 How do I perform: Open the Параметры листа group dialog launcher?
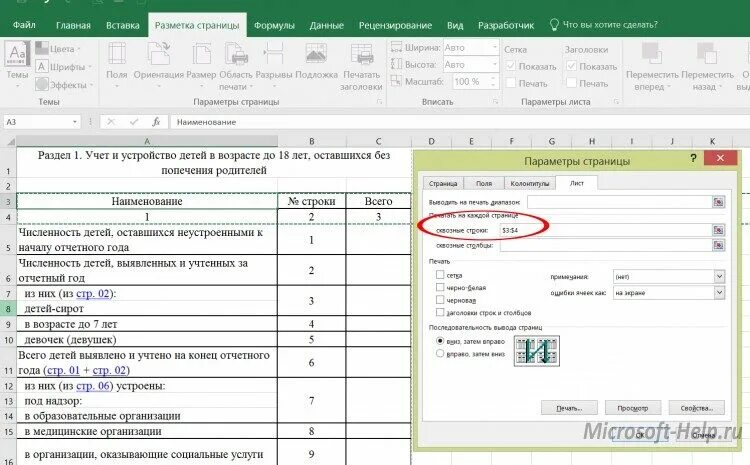click(x=616, y=102)
